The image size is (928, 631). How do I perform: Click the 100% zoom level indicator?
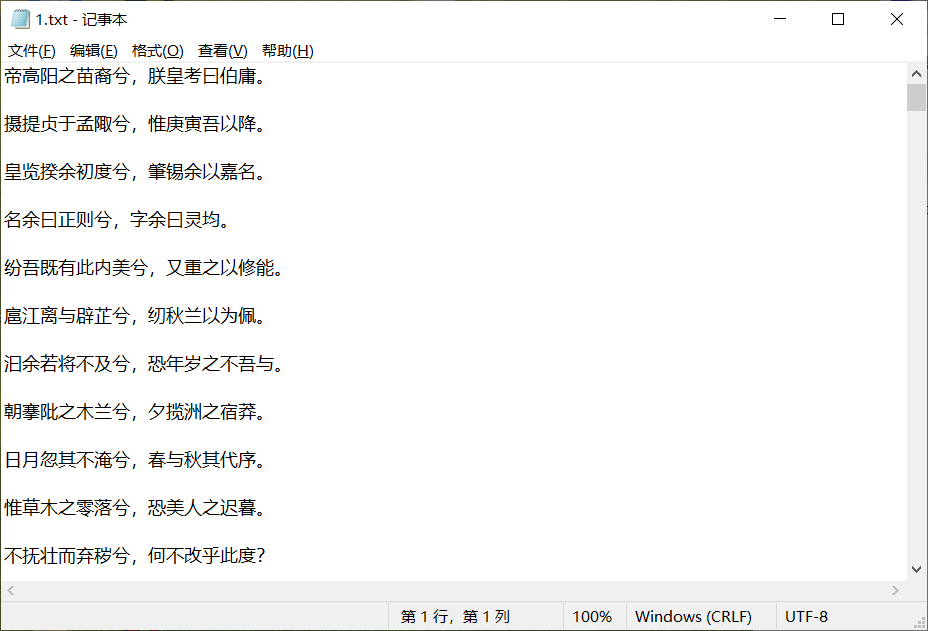click(x=593, y=616)
